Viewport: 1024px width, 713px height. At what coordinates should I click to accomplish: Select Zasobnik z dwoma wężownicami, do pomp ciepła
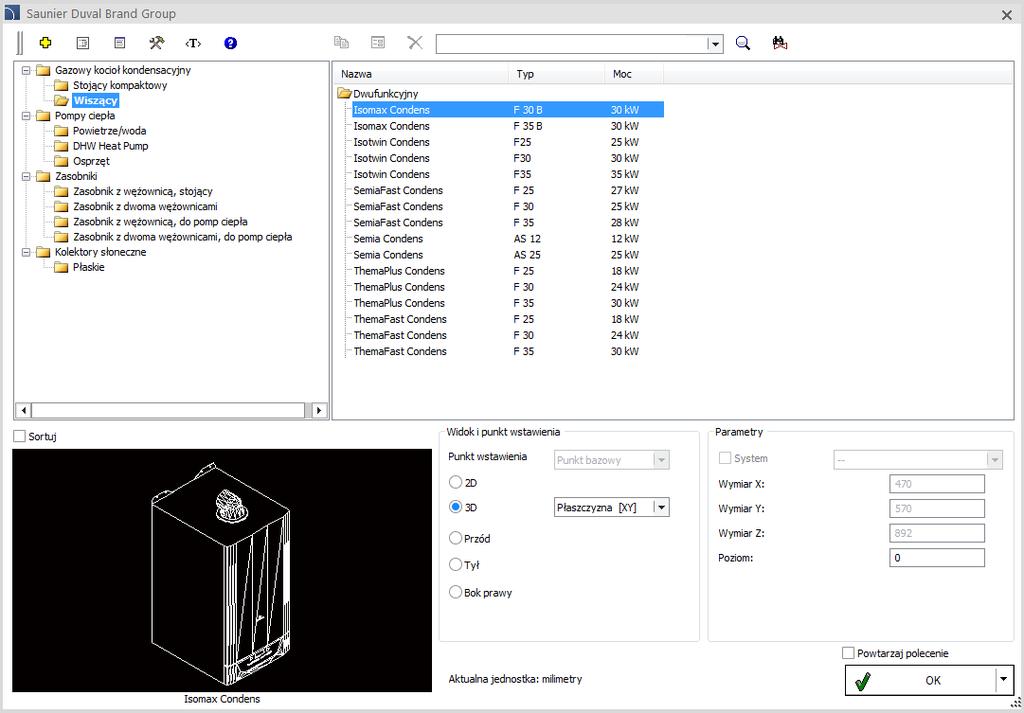click(182, 237)
